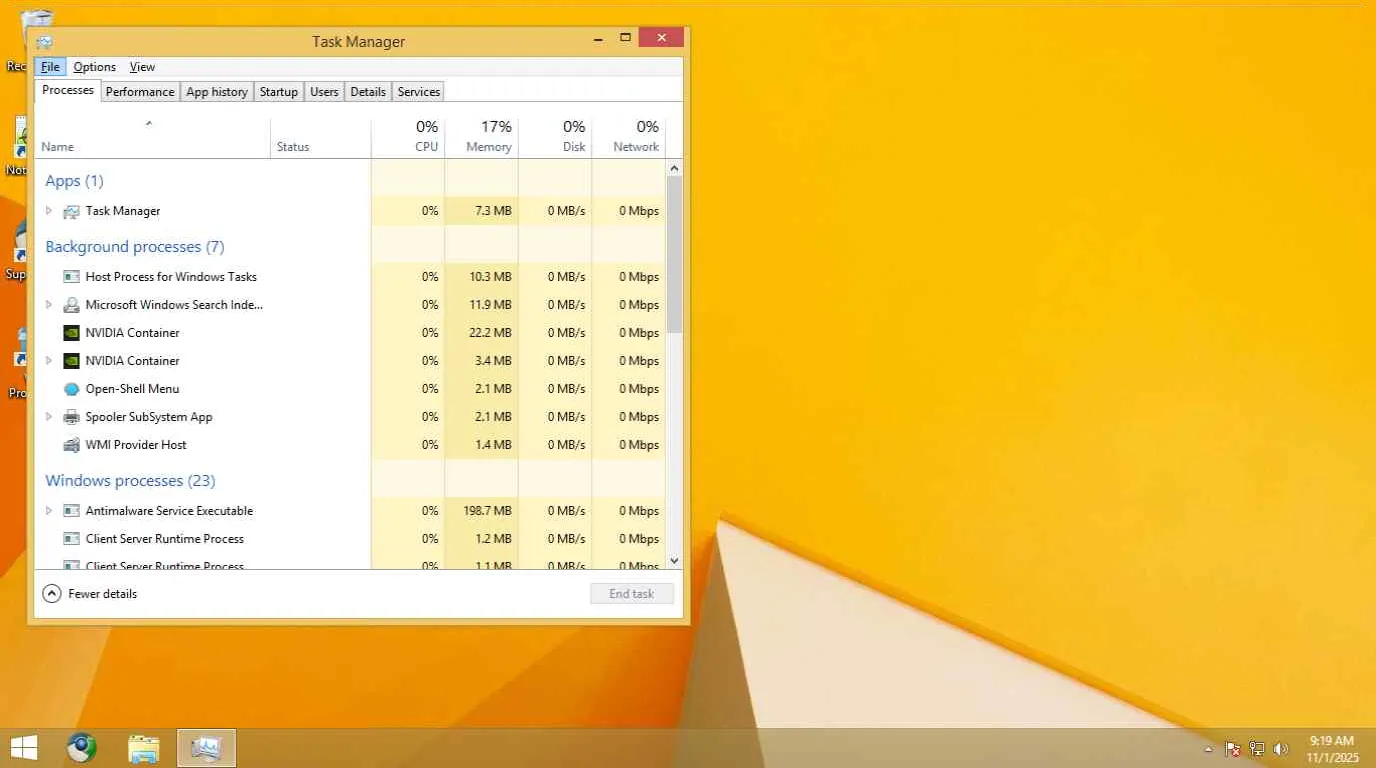The width and height of the screenshot is (1376, 768).
Task: Sort processes by Disk usage column
Action: coord(556,138)
